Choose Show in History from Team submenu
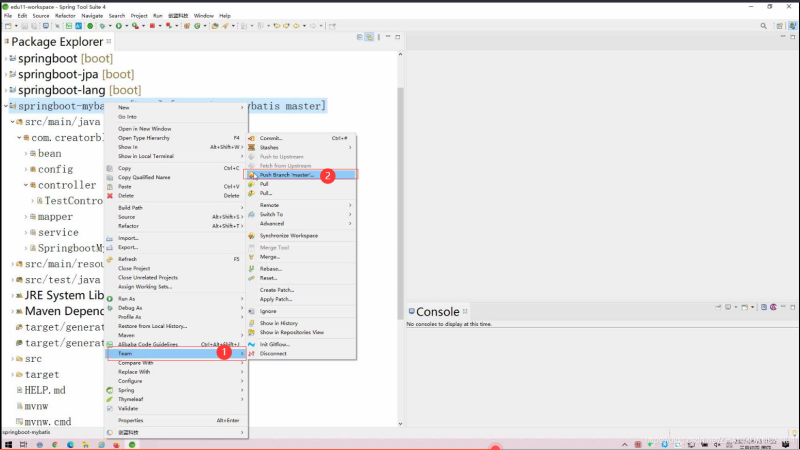This screenshot has width=800, height=450. pyautogui.click(x=279, y=323)
